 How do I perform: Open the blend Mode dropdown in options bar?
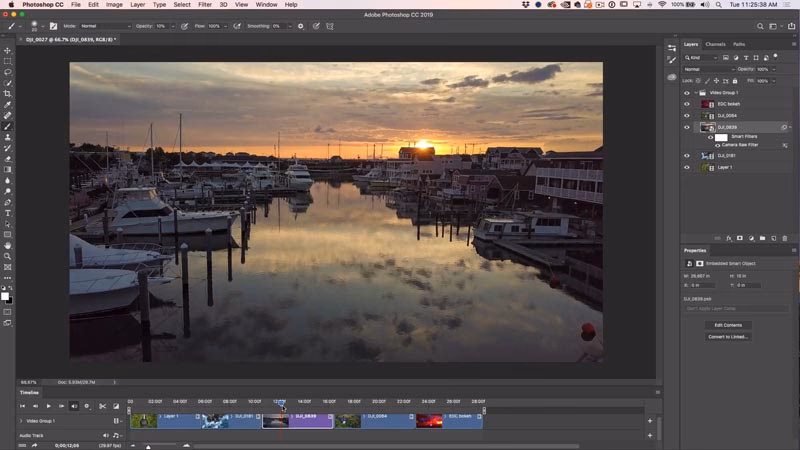106,26
